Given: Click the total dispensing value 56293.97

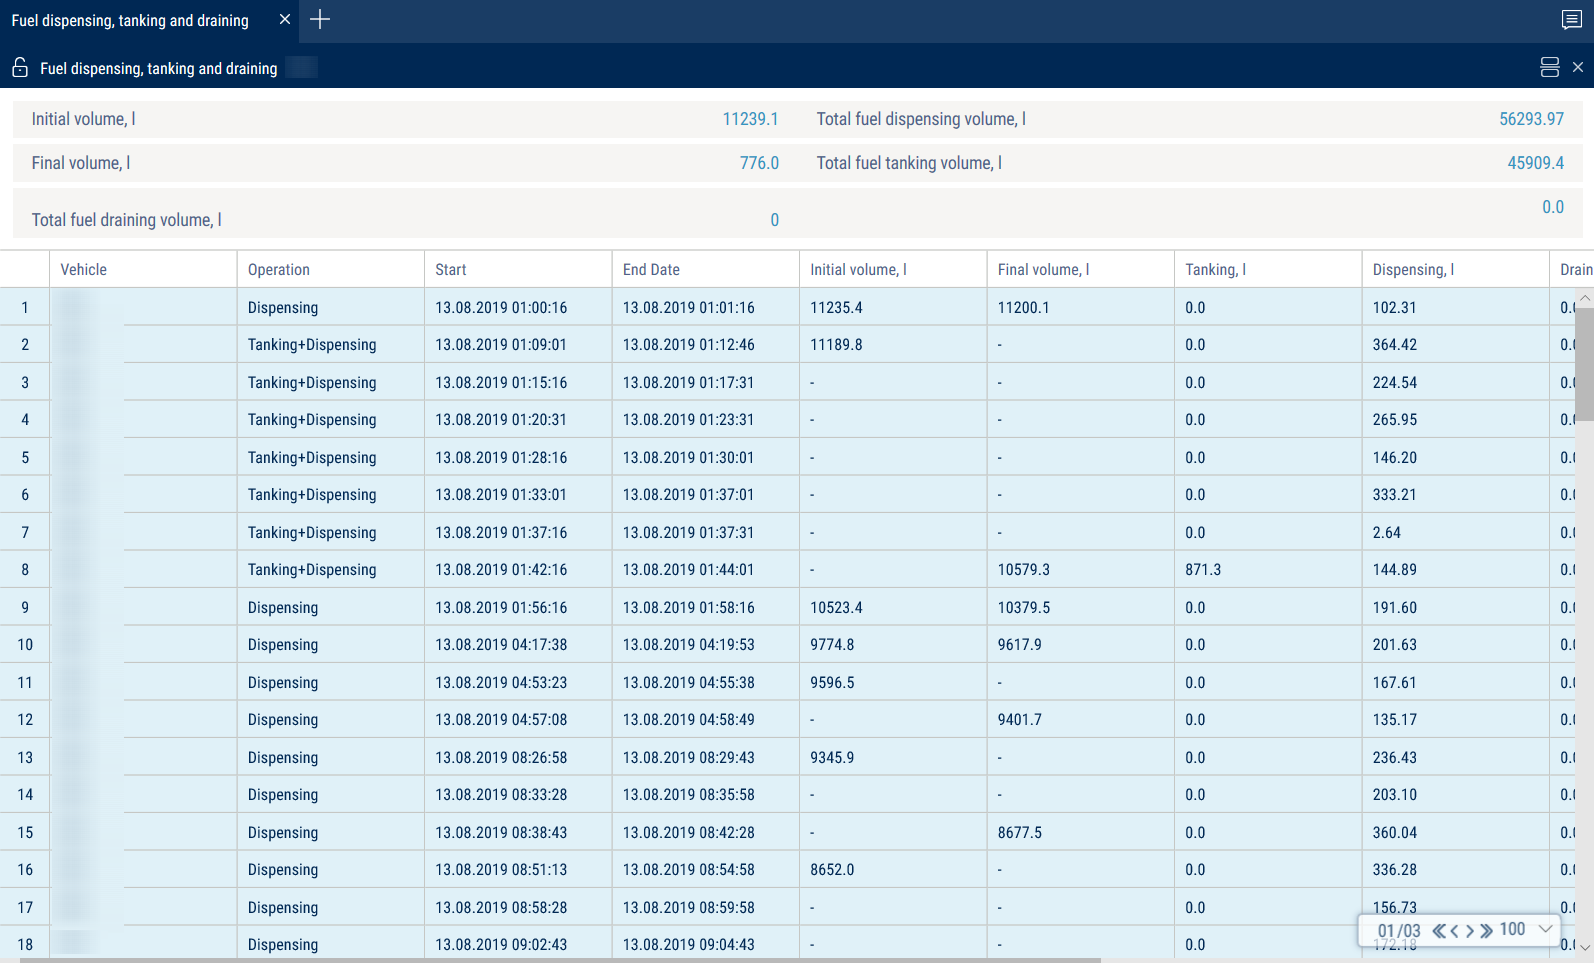Looking at the screenshot, I should pos(1531,119).
